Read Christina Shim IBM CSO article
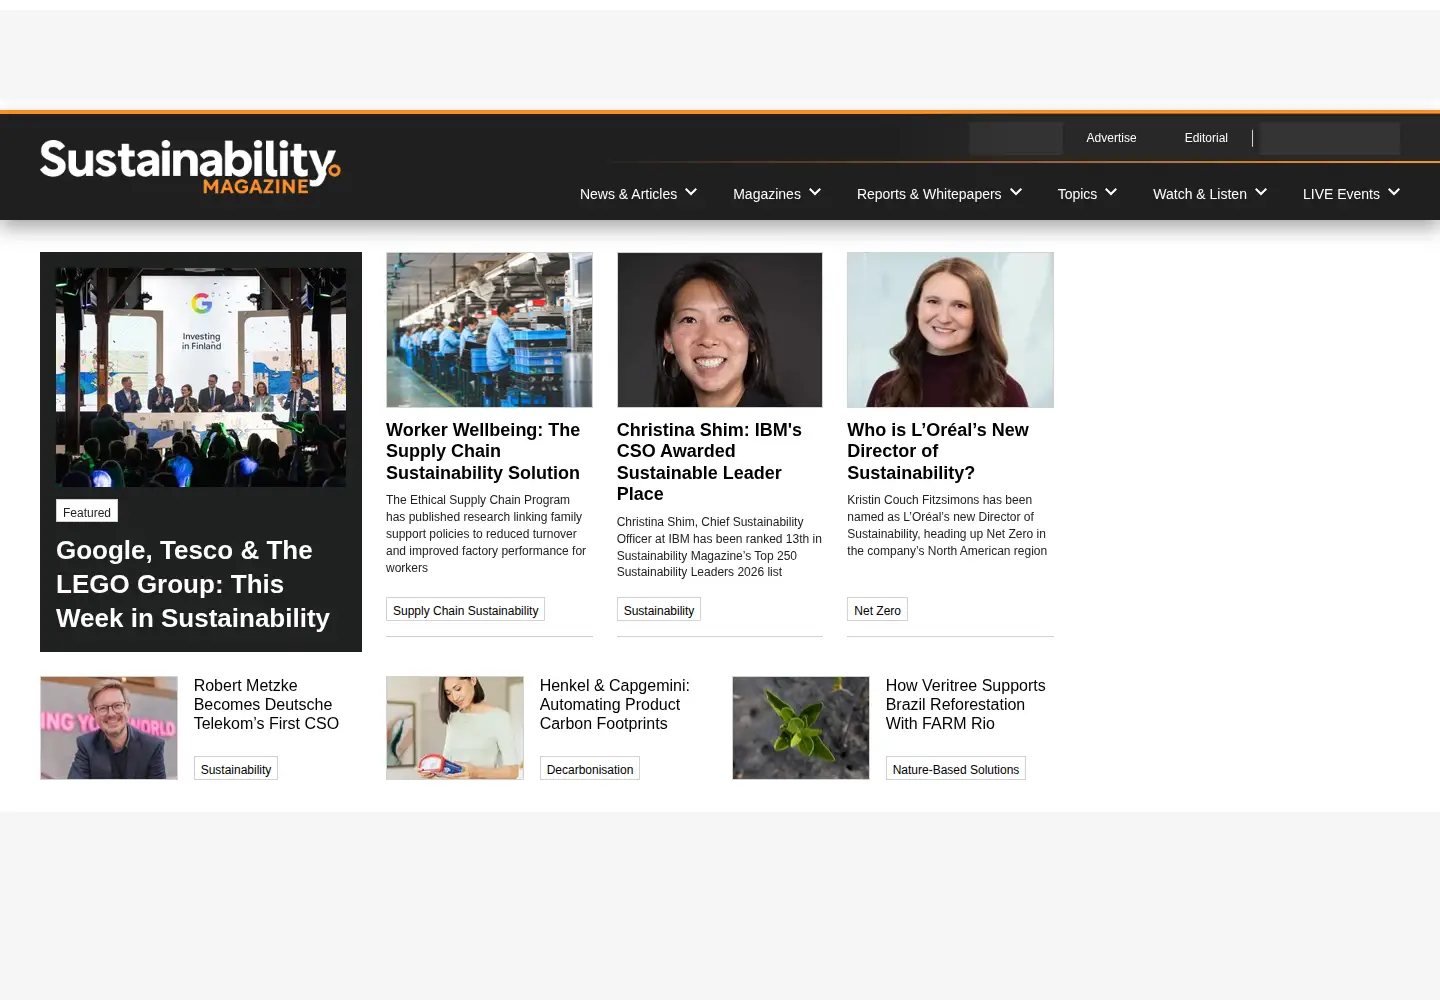This screenshot has width=1440, height=1000. [709, 462]
